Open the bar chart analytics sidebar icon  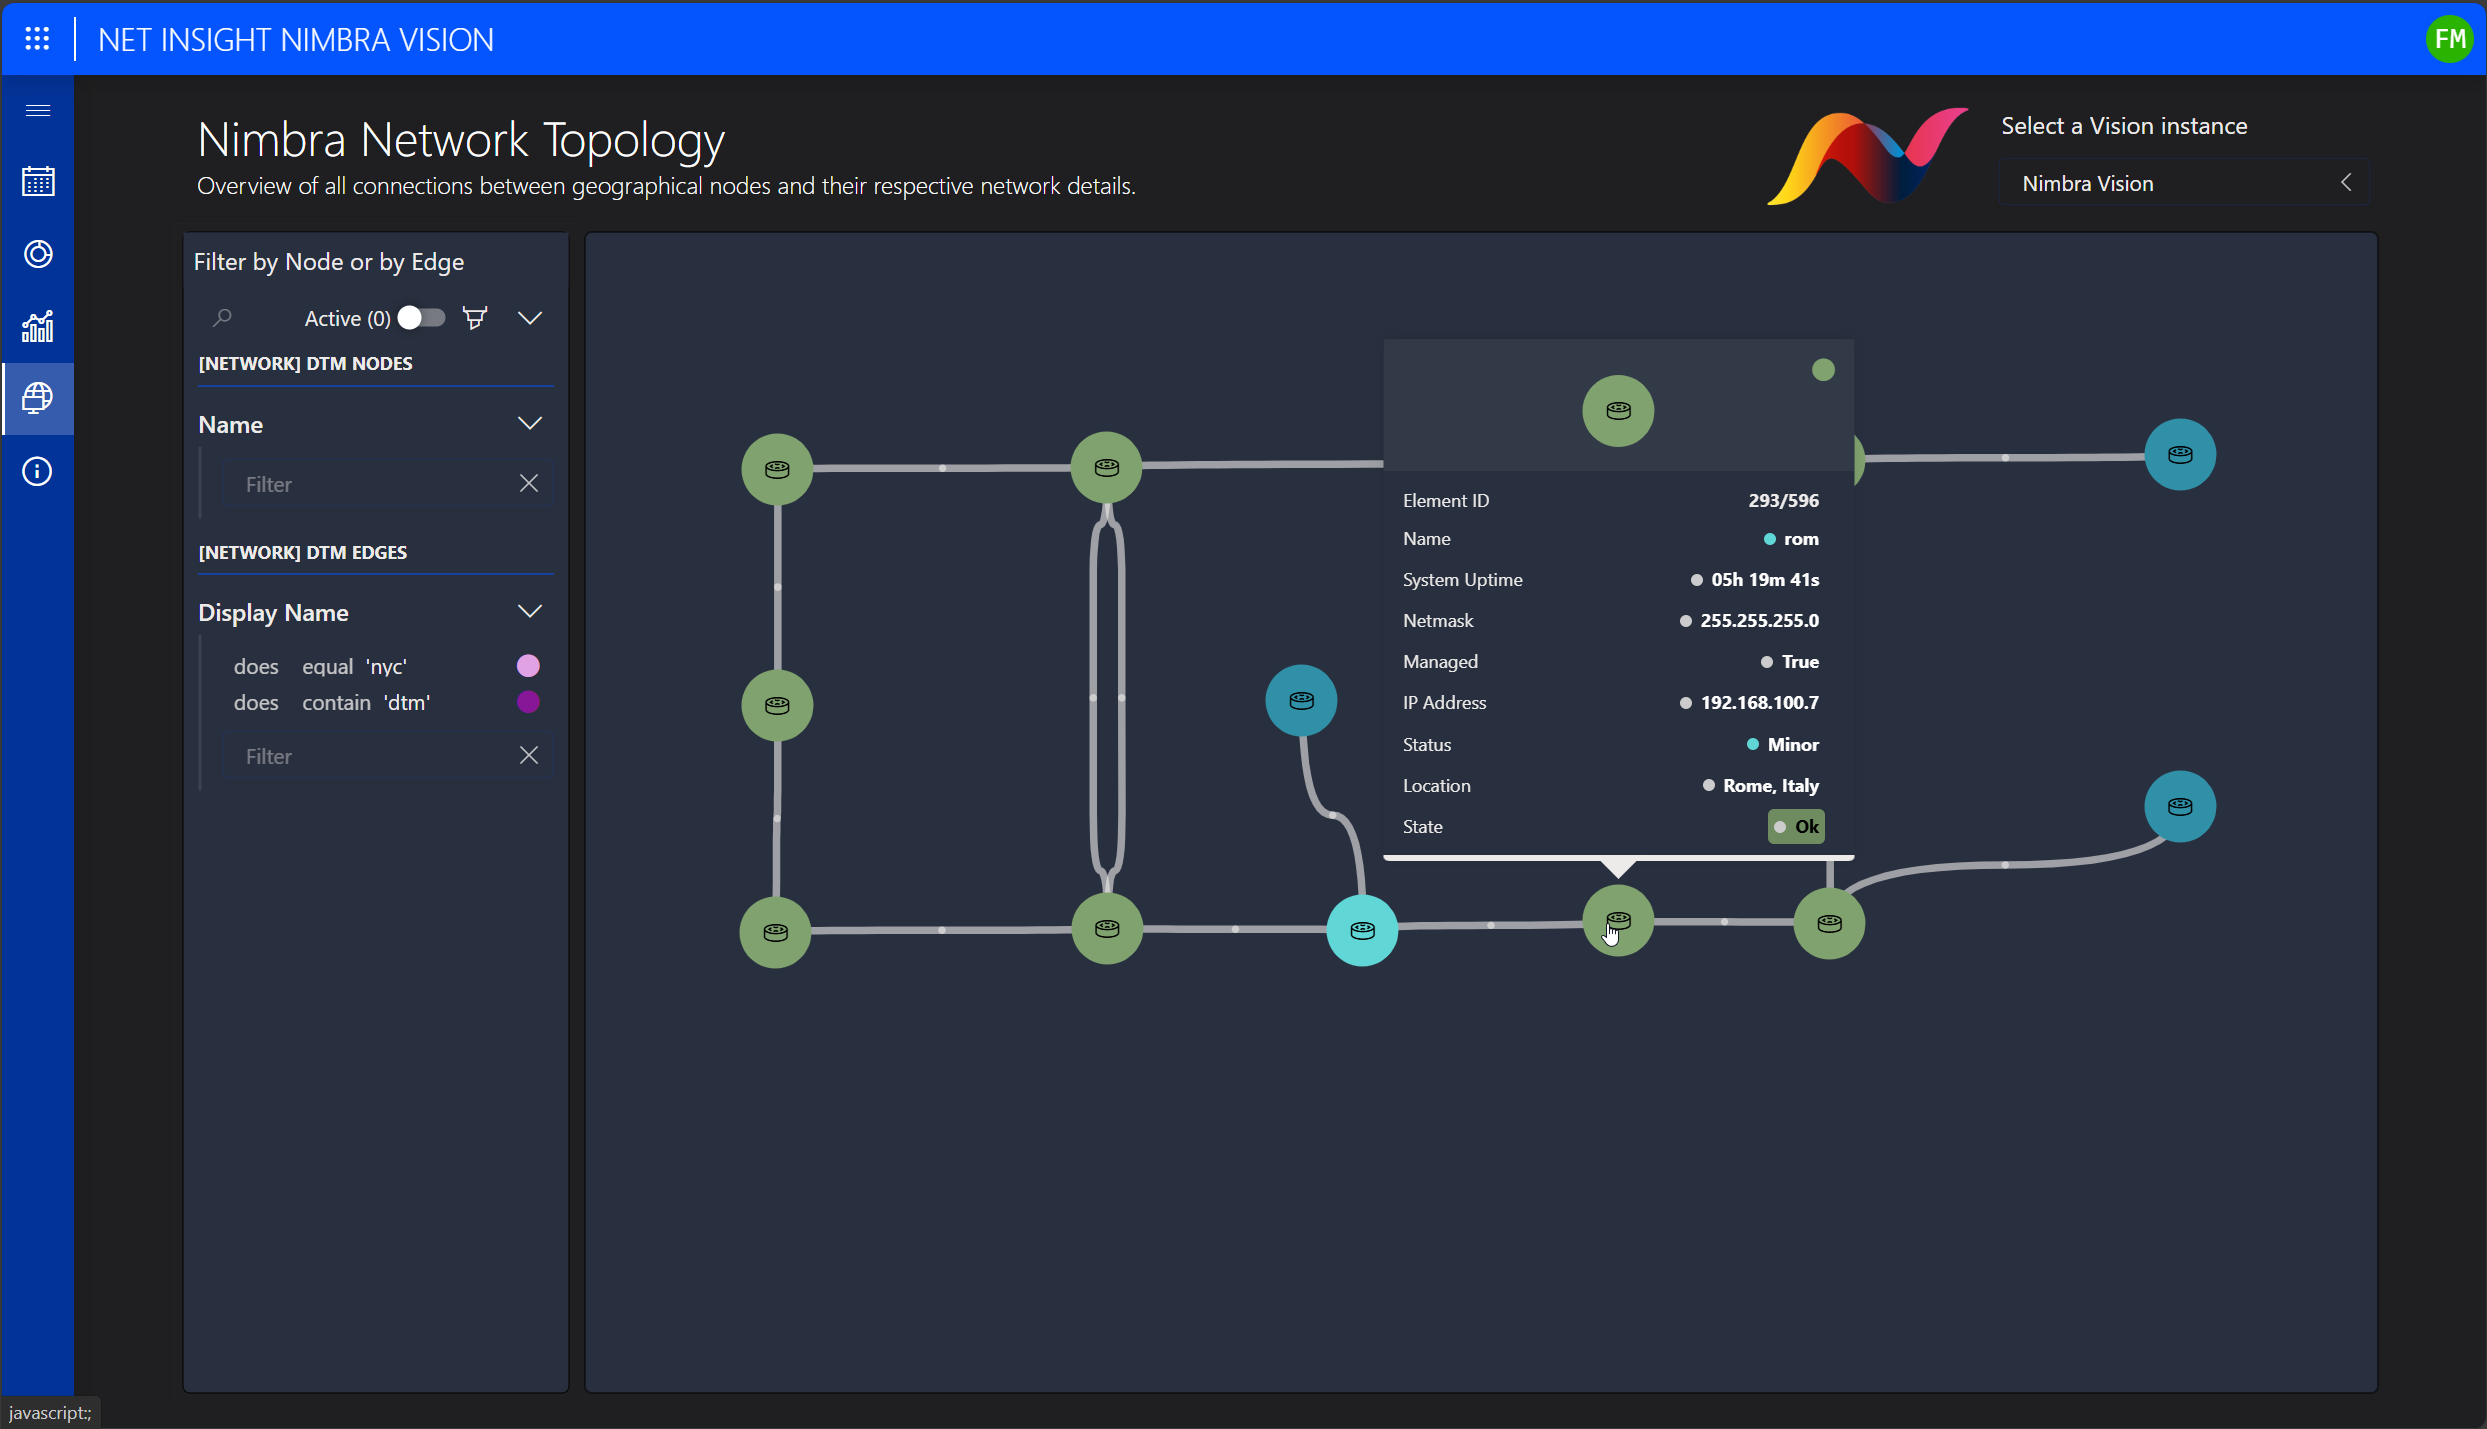(37, 326)
